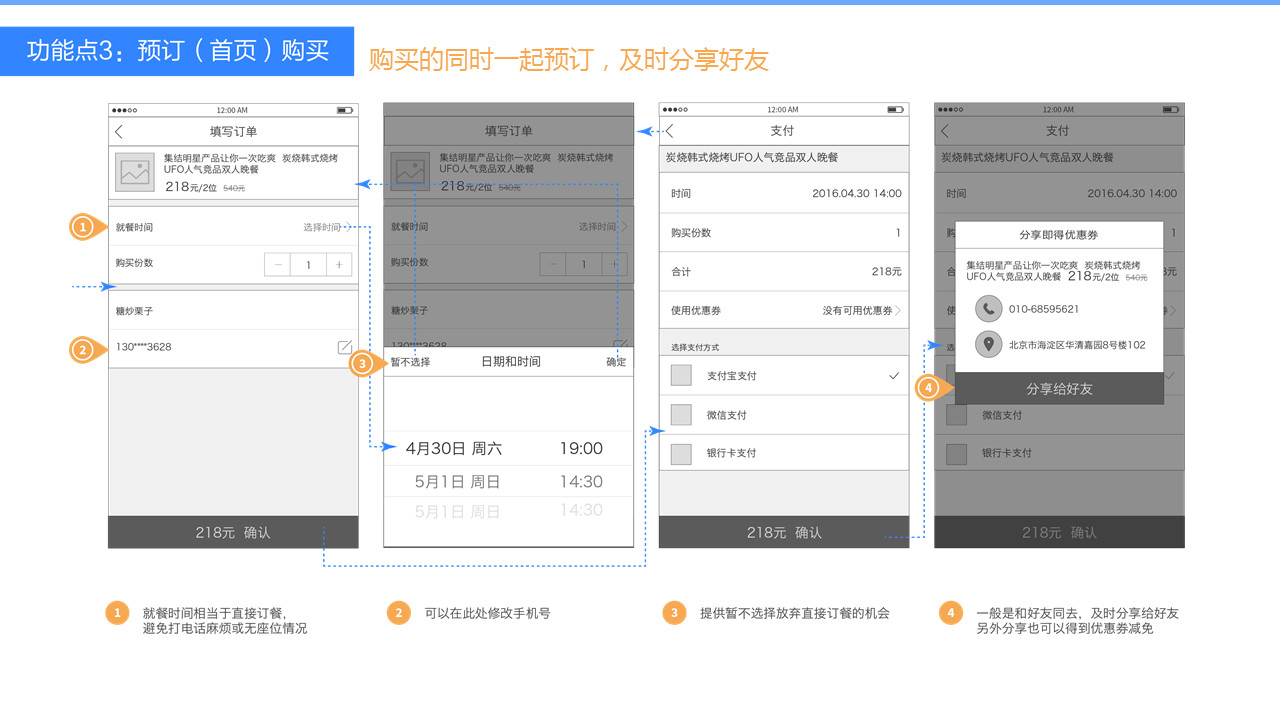Tap edit icon beside phone number 130****3628
This screenshot has height=720, width=1280.
click(x=345, y=347)
